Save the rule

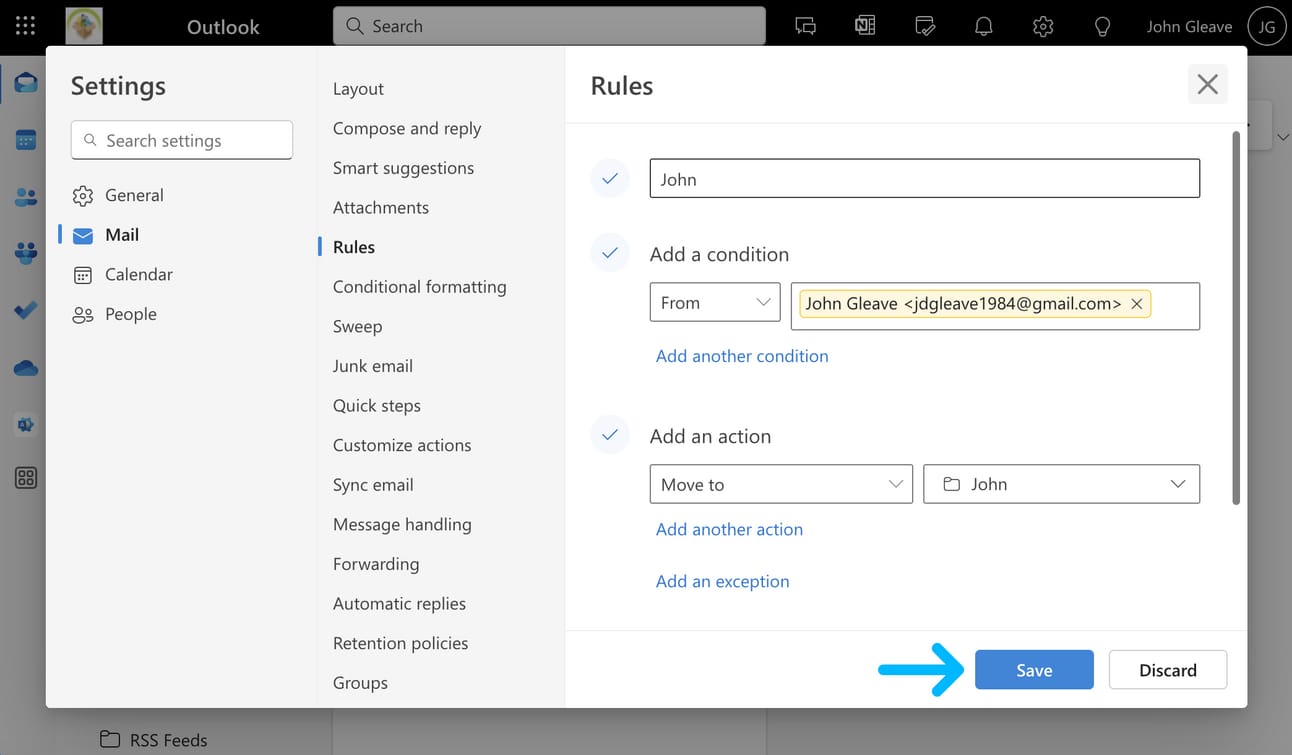pyautogui.click(x=1034, y=670)
